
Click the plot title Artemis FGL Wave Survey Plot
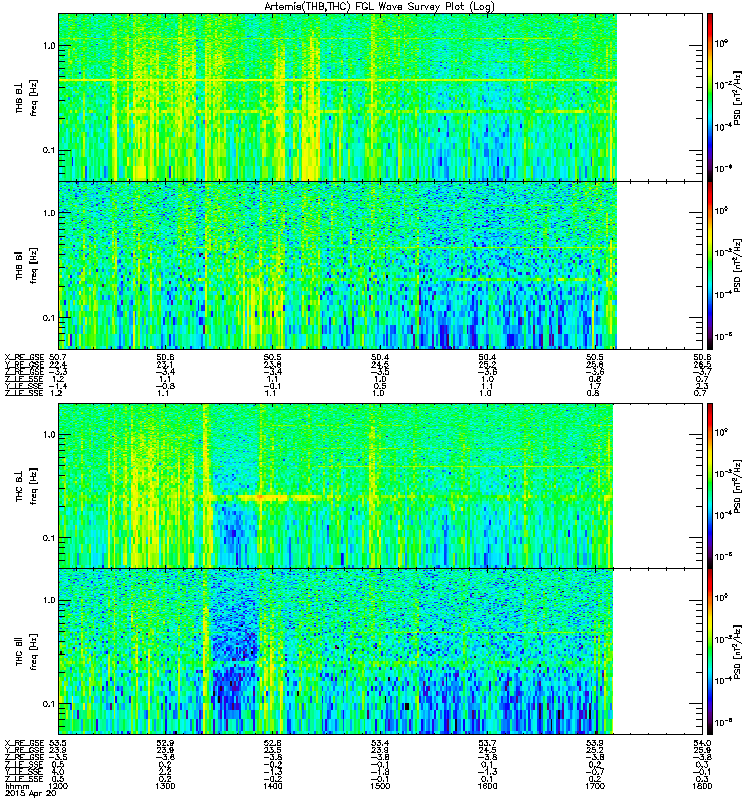379,7
